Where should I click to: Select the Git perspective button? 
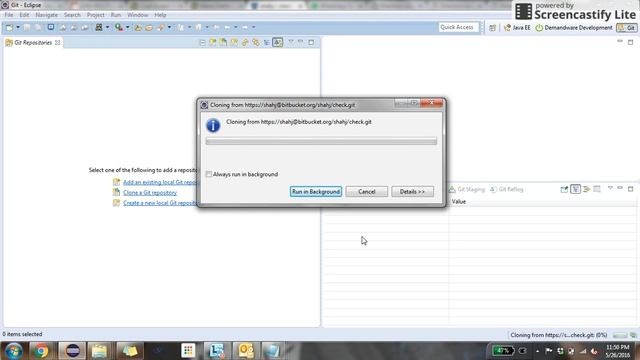tap(627, 28)
